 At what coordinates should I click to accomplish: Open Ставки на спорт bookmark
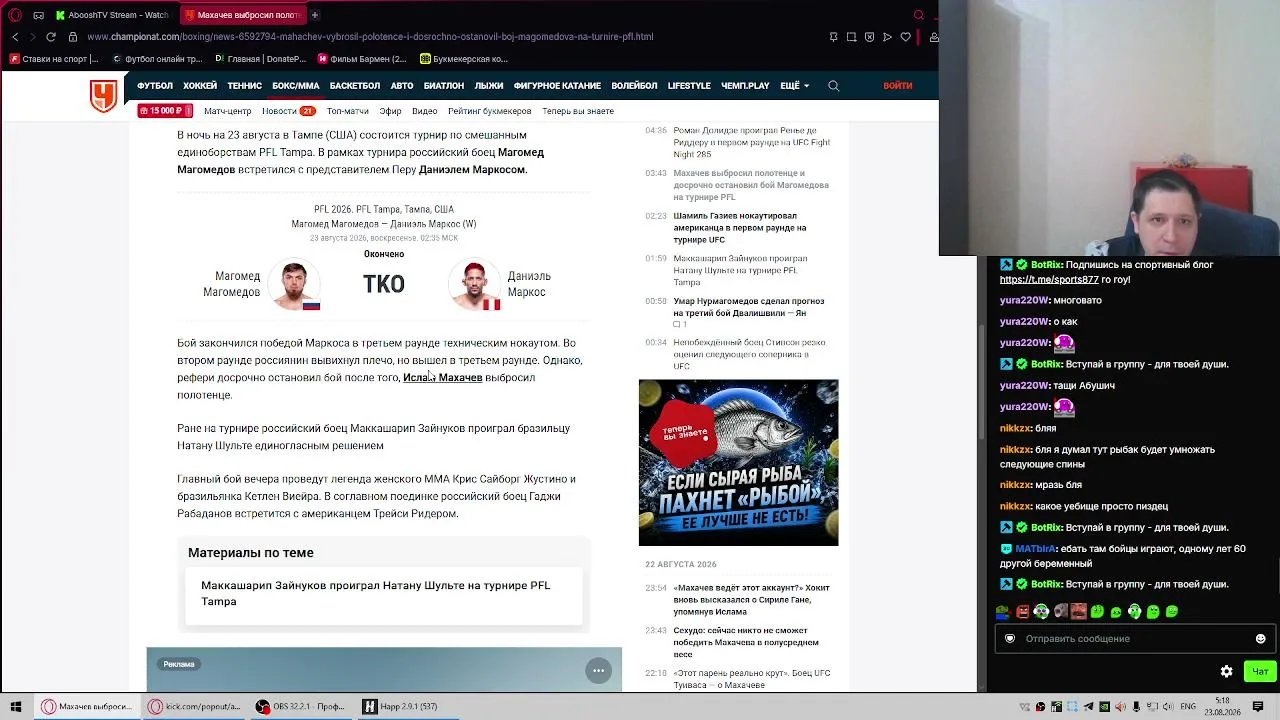(x=54, y=59)
